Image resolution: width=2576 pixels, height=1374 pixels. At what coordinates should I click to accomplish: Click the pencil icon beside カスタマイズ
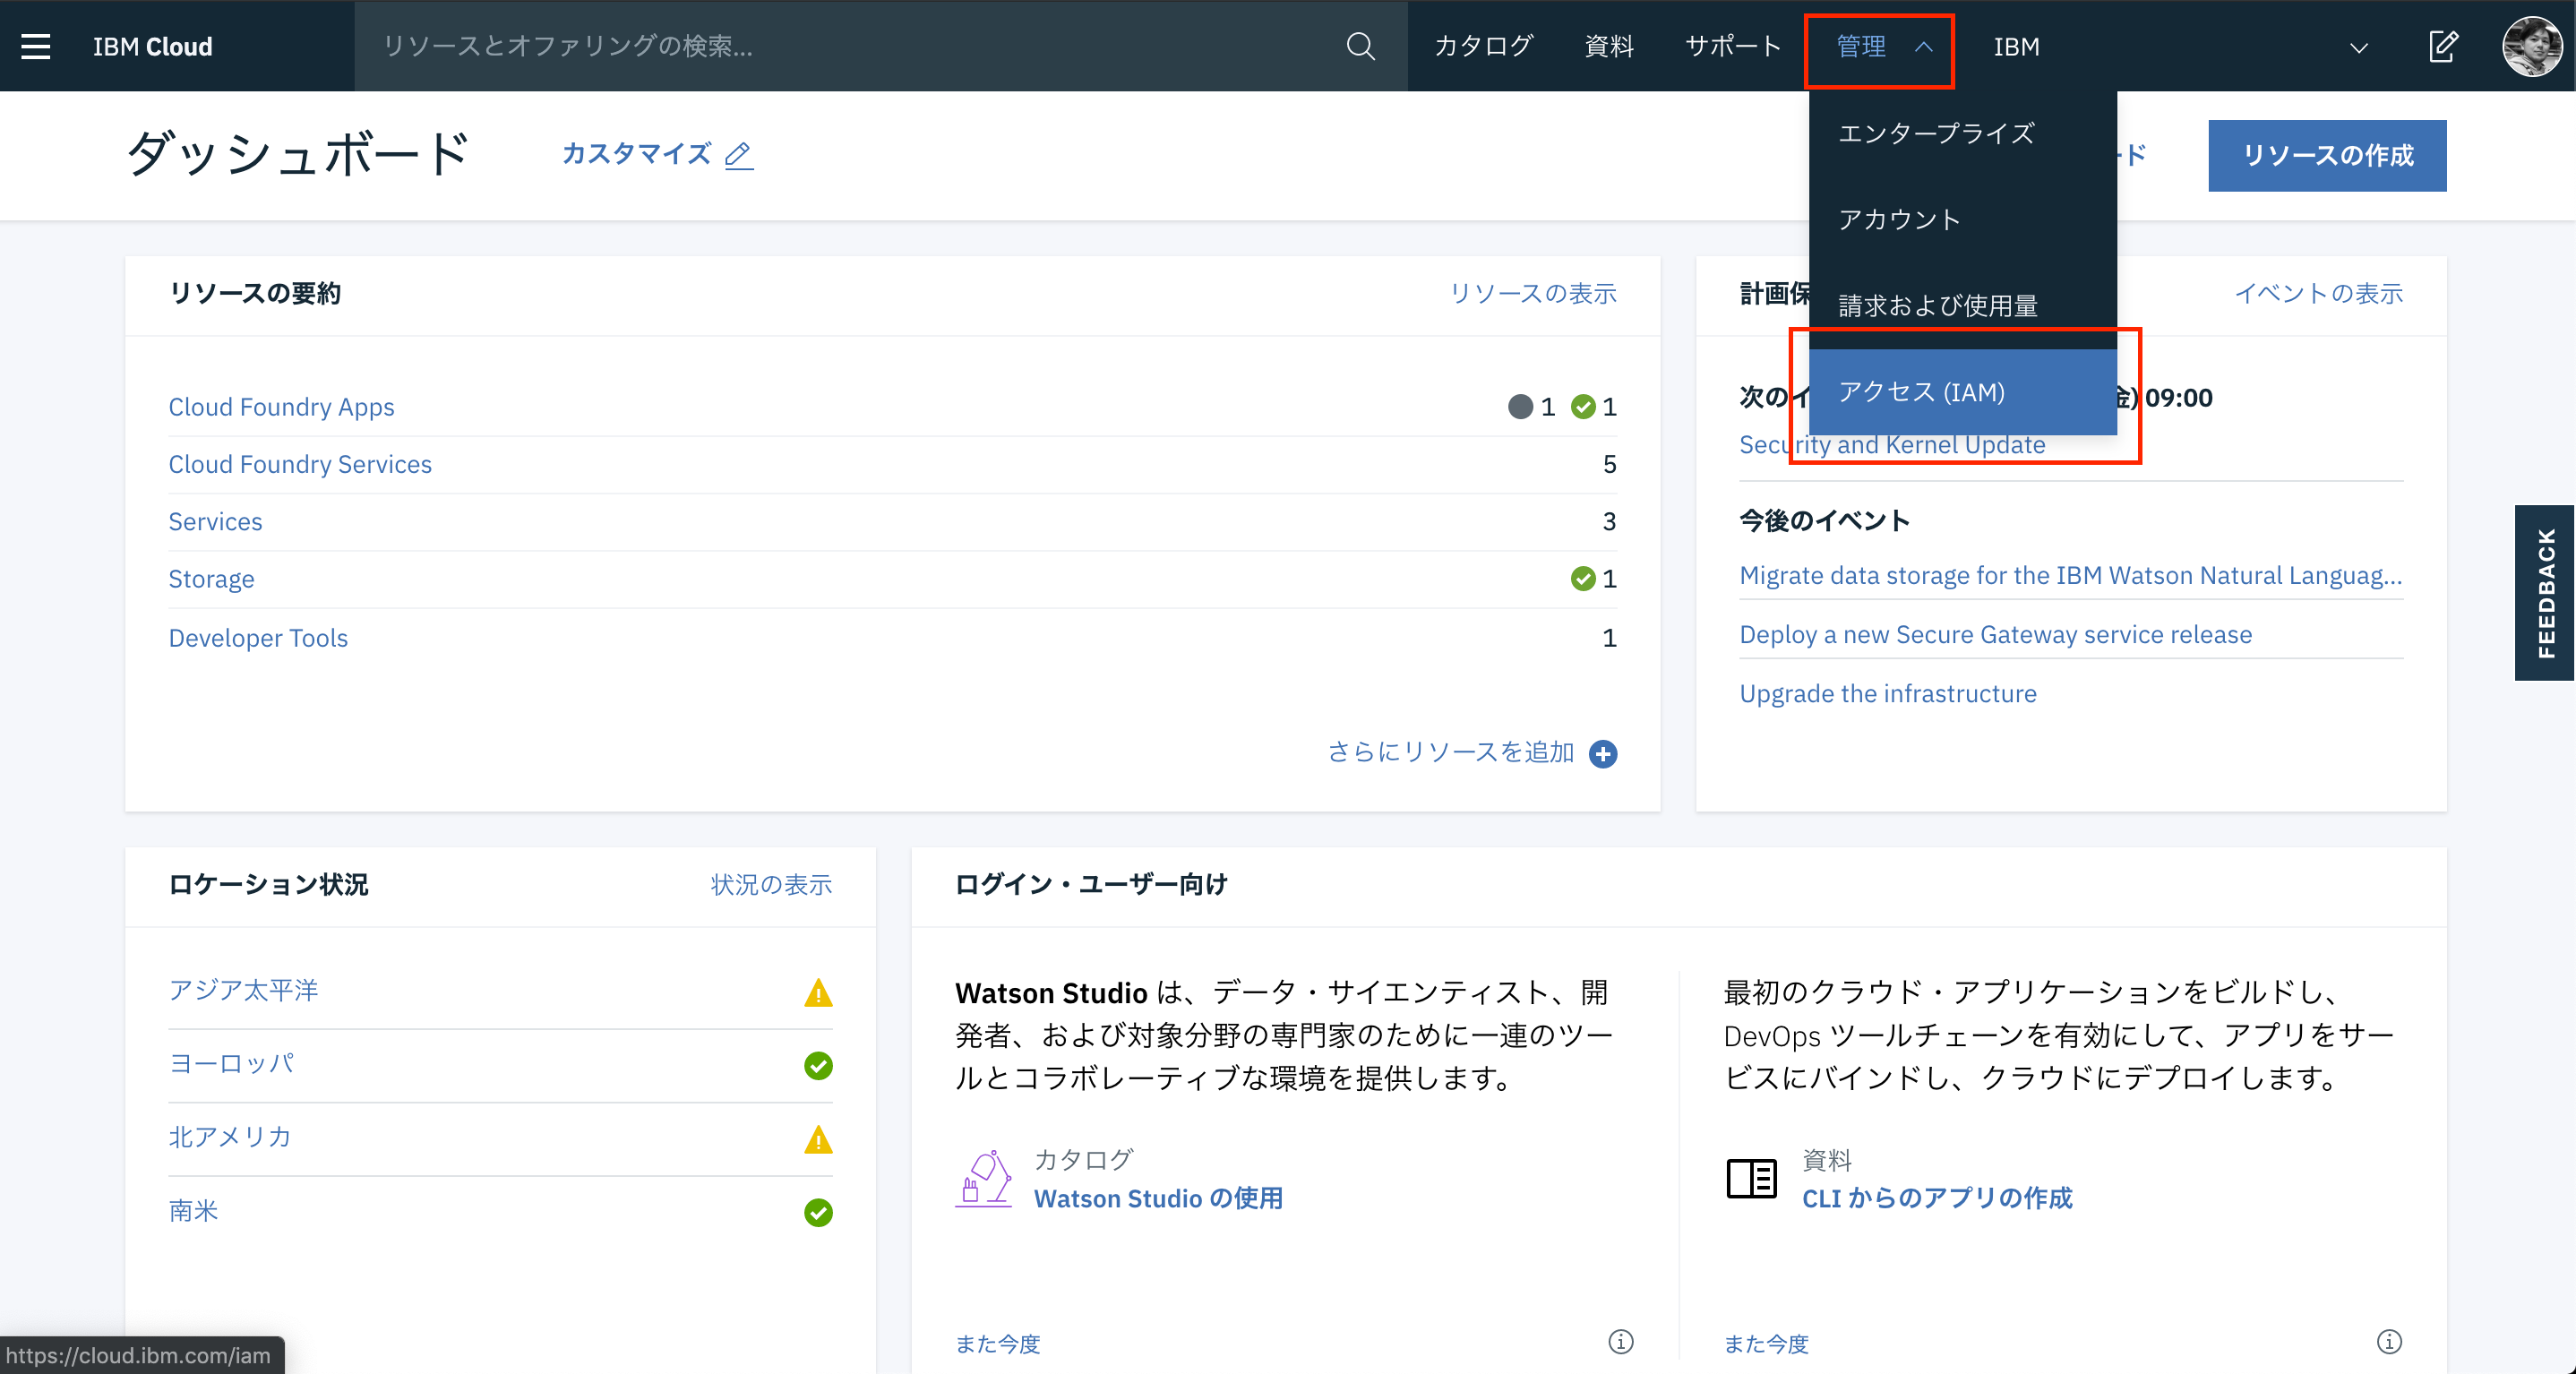click(739, 155)
